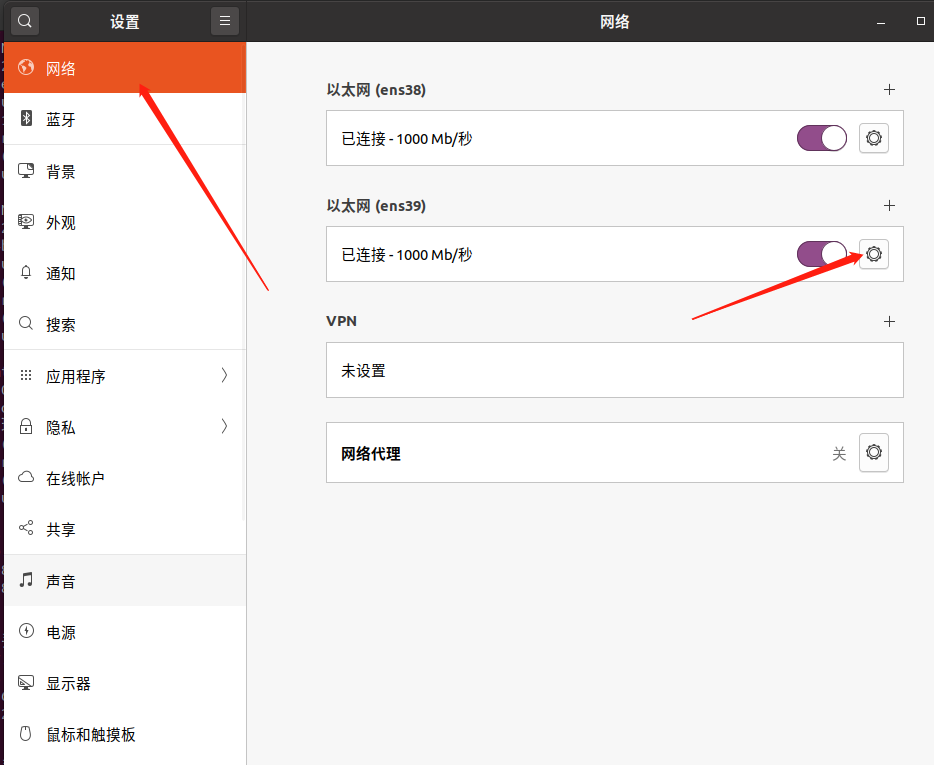Click the 未设置 VPN row

tap(615, 370)
